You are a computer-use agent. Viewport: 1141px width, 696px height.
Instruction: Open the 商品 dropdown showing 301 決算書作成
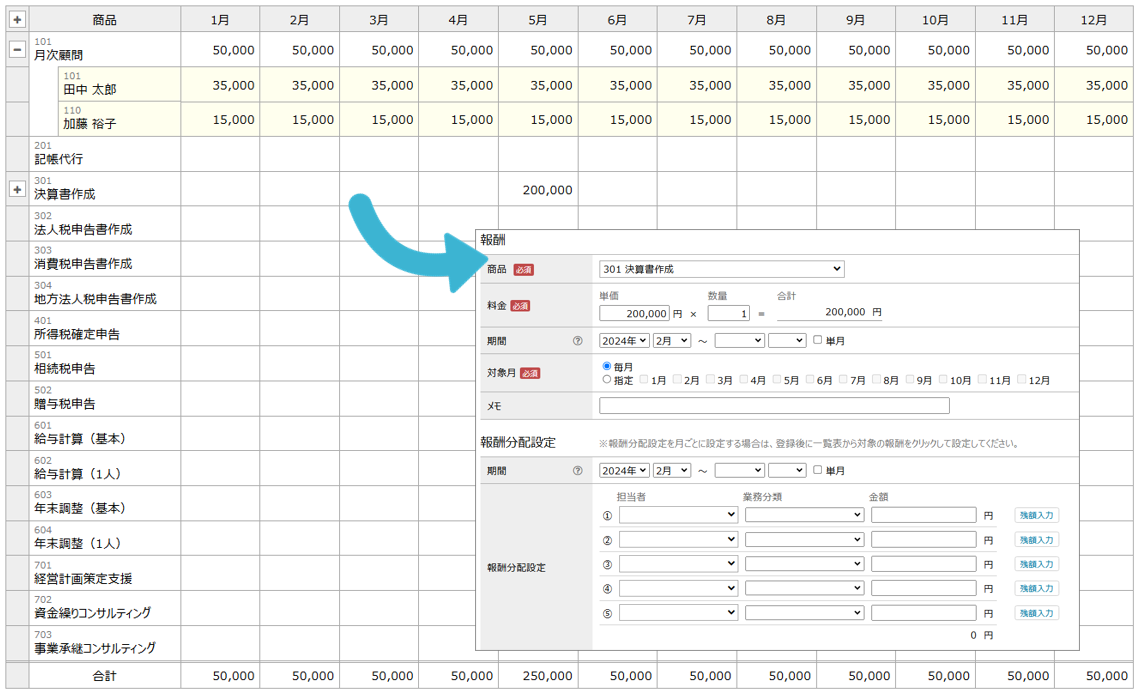point(721,269)
